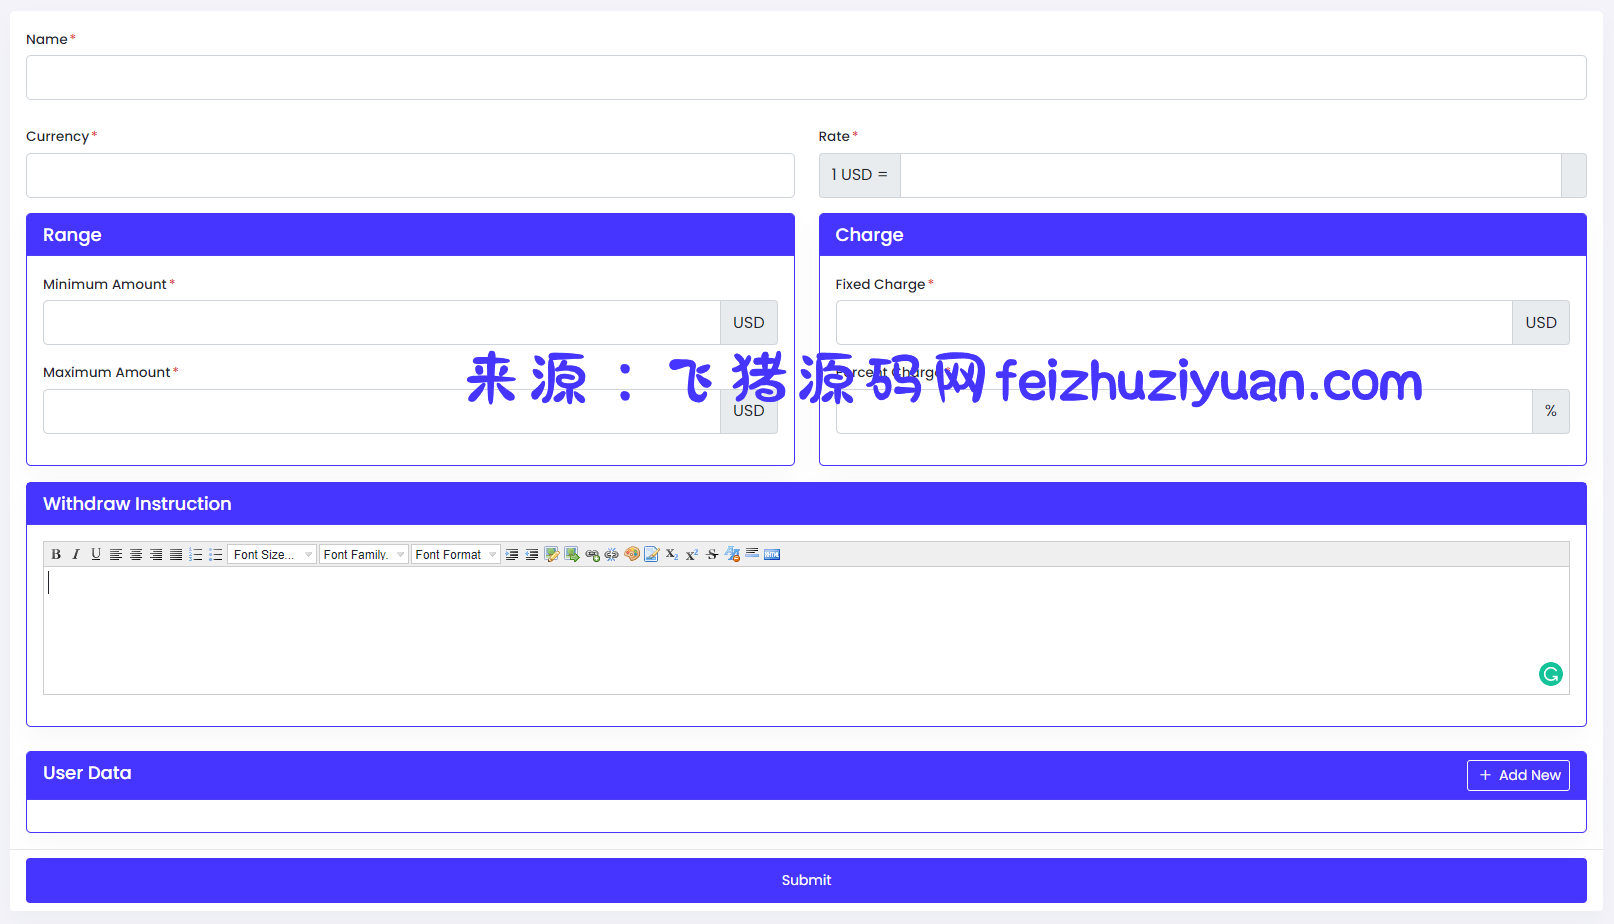Click the Grammarly icon in editor
This screenshot has height=924, width=1614.
[x=1550, y=674]
